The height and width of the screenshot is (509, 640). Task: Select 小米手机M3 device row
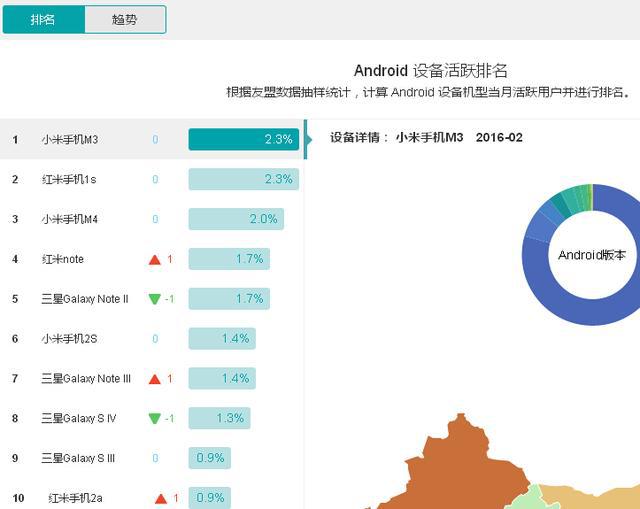coord(152,139)
